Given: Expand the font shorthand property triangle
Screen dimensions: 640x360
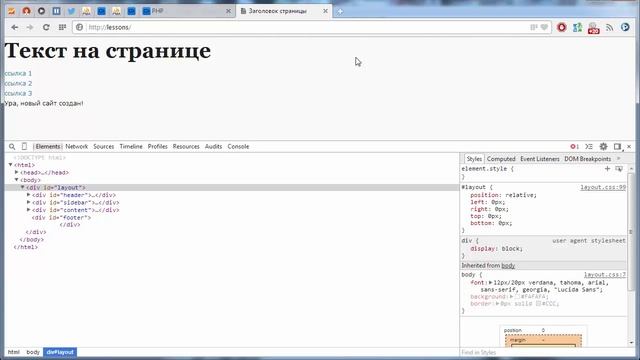Looking at the screenshot, I should [x=491, y=282].
